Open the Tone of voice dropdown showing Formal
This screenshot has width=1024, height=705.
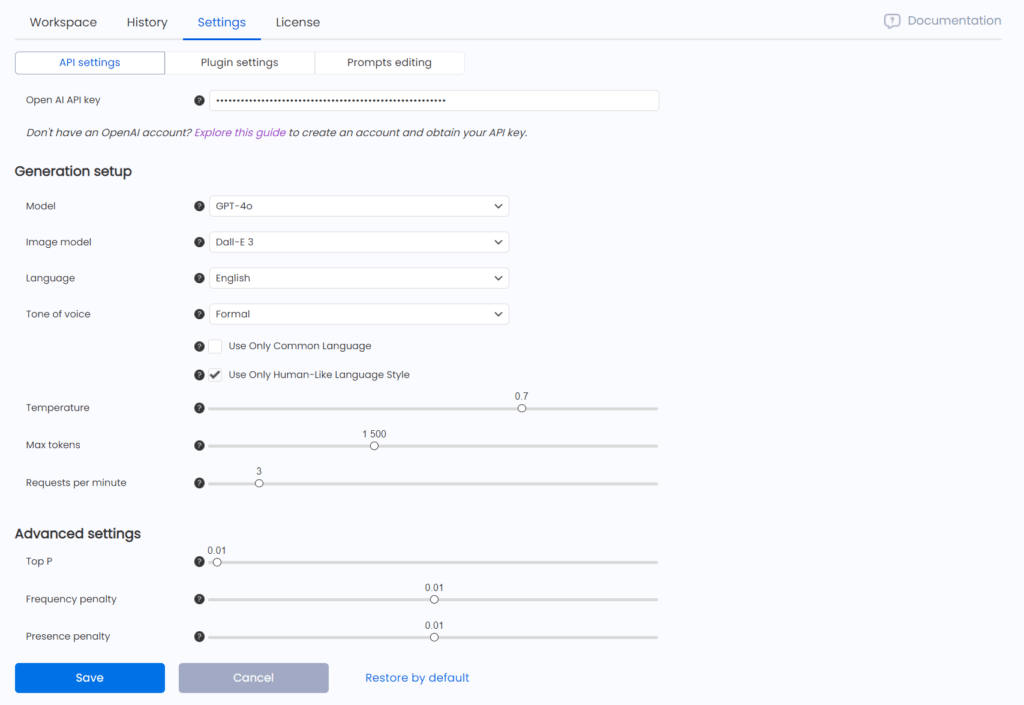(x=359, y=314)
